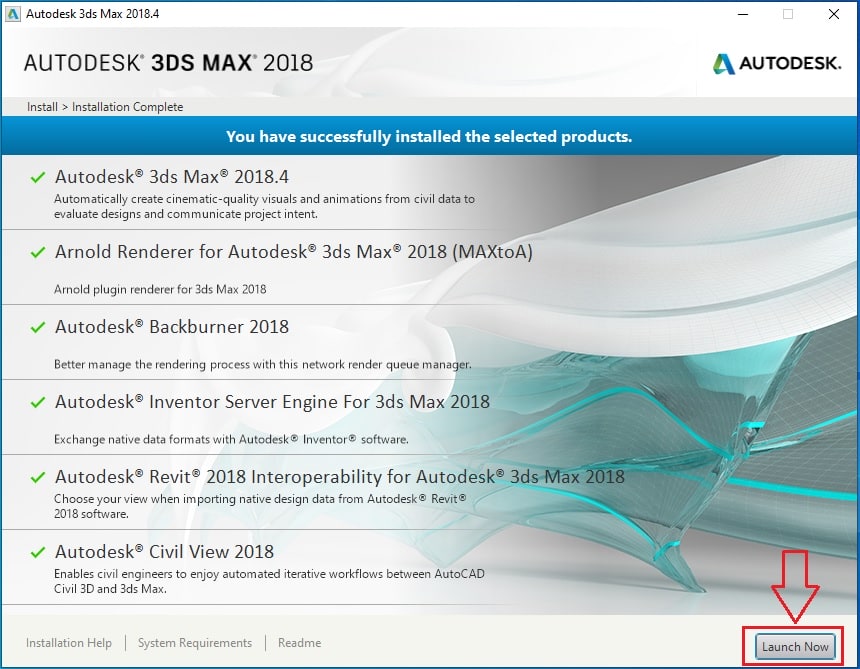Open the Readme link
This screenshot has width=860, height=669.
299,643
